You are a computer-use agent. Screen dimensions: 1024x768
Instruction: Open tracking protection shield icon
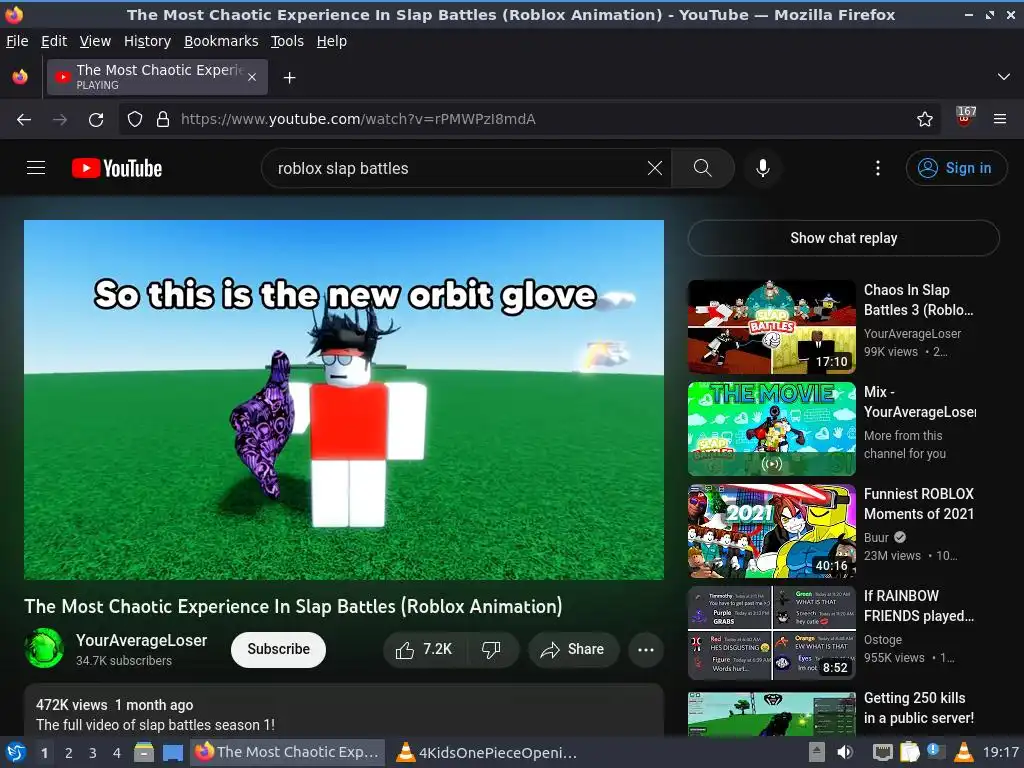[x=135, y=120]
